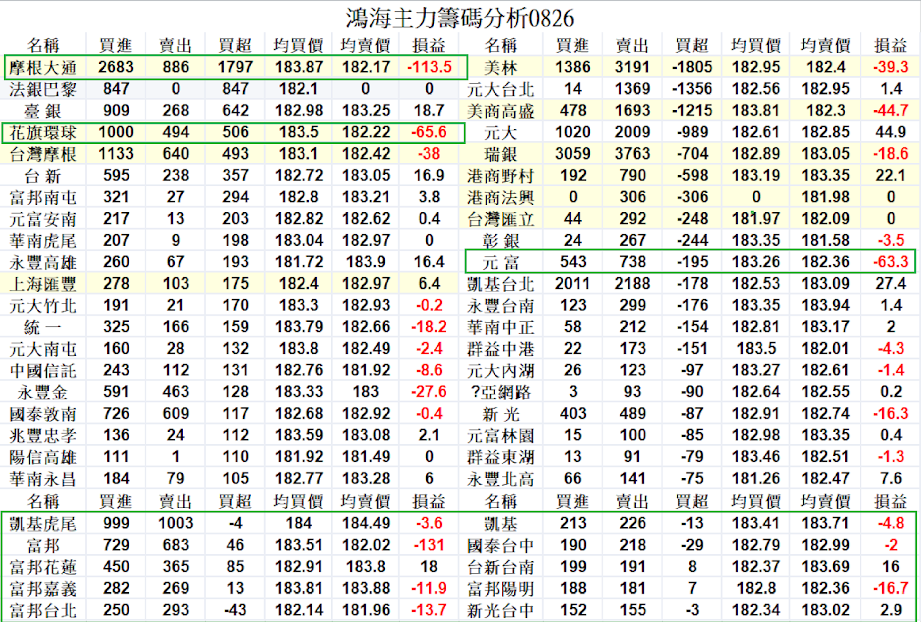Click the 新 光 row name
Viewport: 921px width, 622px height.
click(500, 414)
